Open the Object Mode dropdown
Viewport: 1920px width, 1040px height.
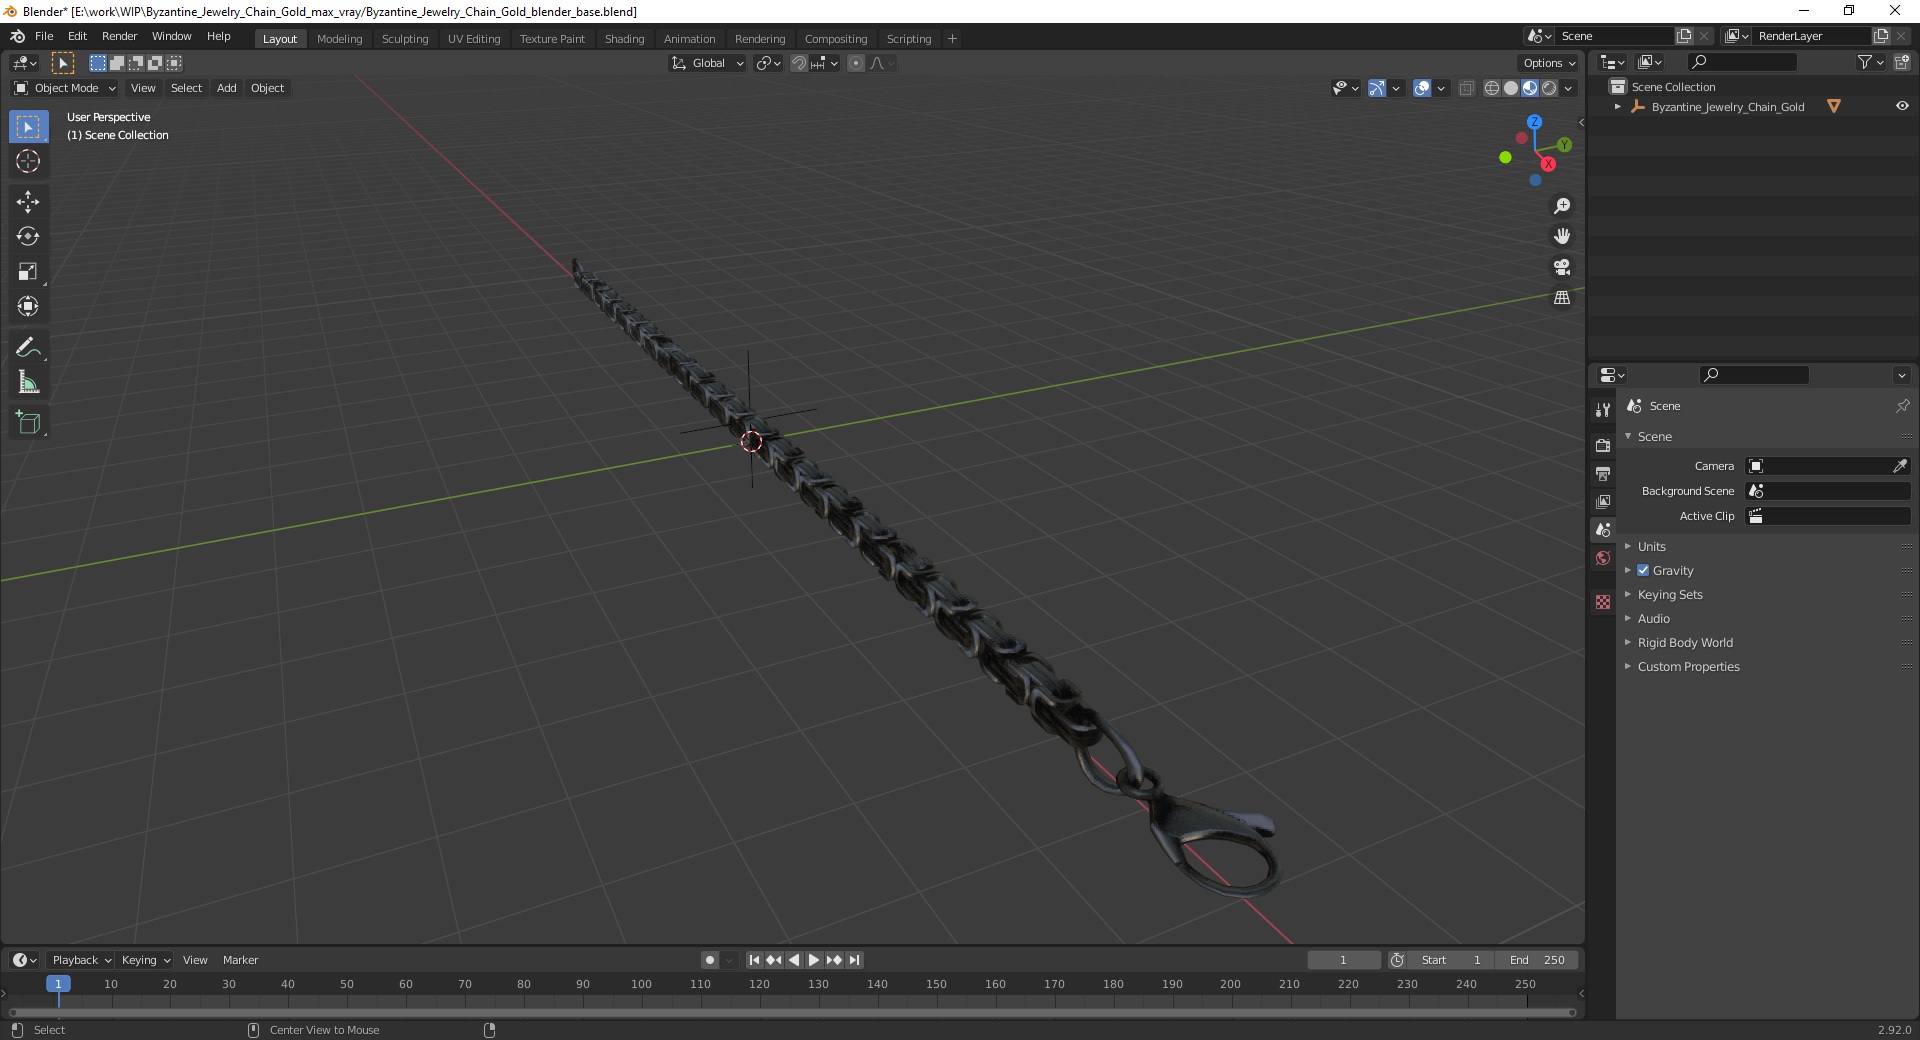65,88
